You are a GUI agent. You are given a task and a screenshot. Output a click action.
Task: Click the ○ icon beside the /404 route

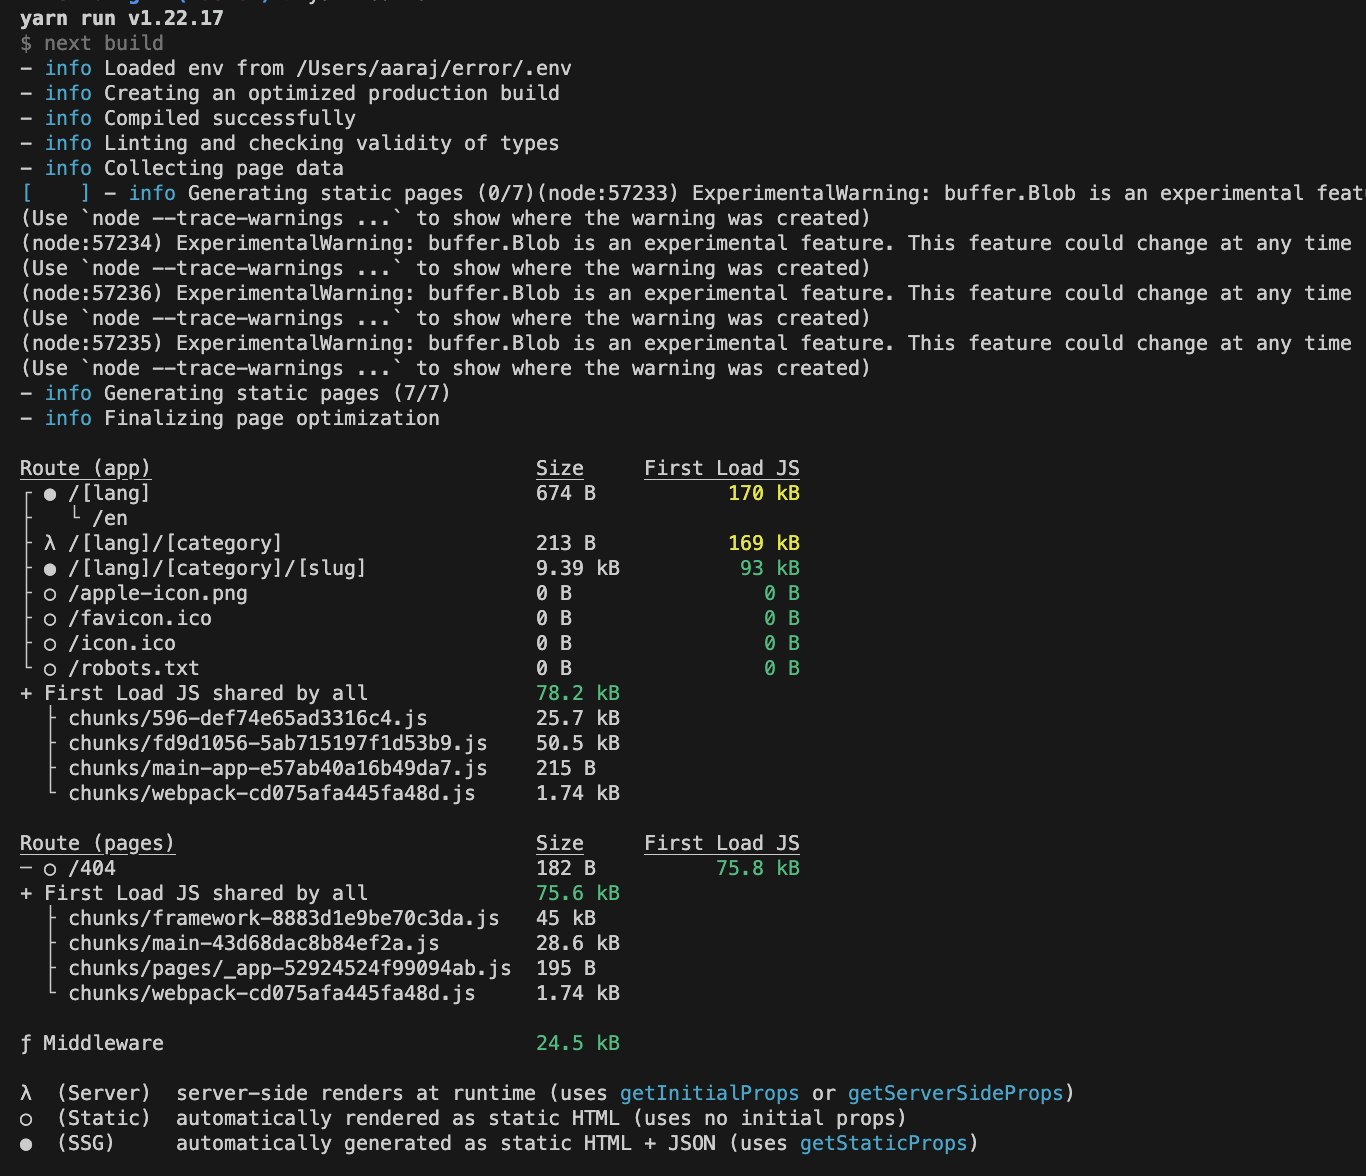[x=49, y=868]
